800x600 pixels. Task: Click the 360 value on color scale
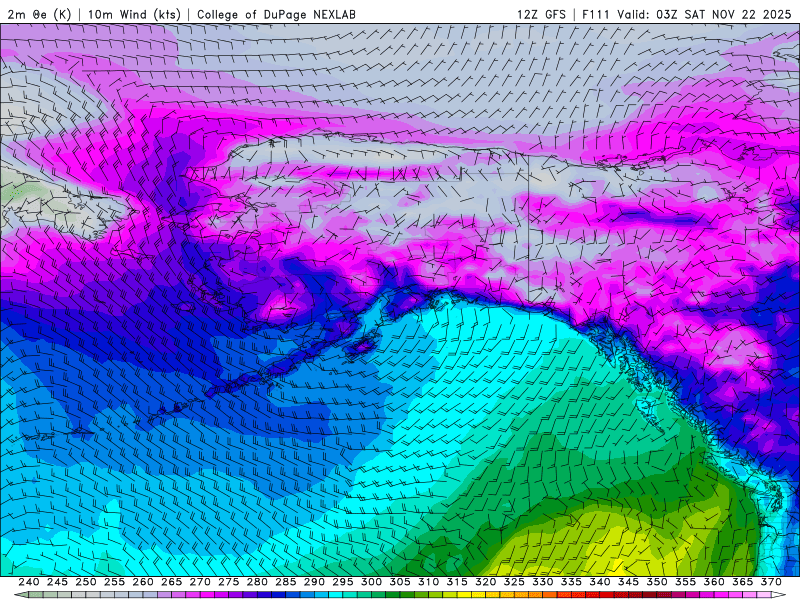[x=714, y=582]
